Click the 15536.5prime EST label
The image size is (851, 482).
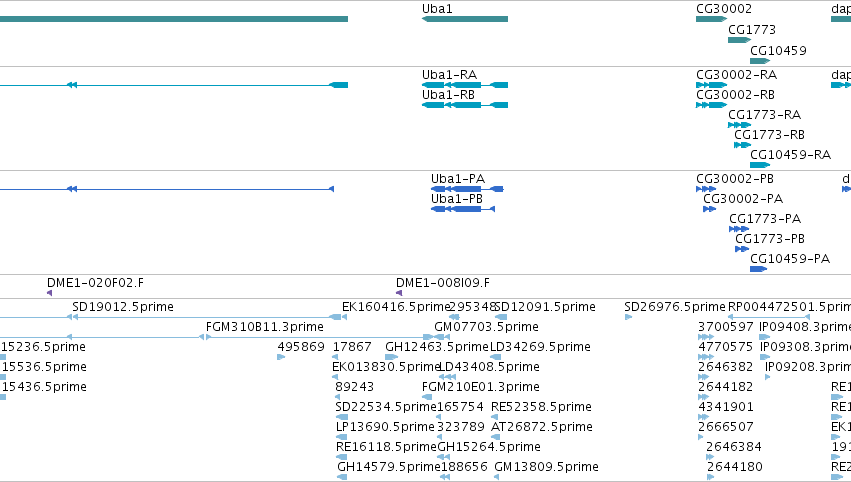tap(44, 367)
